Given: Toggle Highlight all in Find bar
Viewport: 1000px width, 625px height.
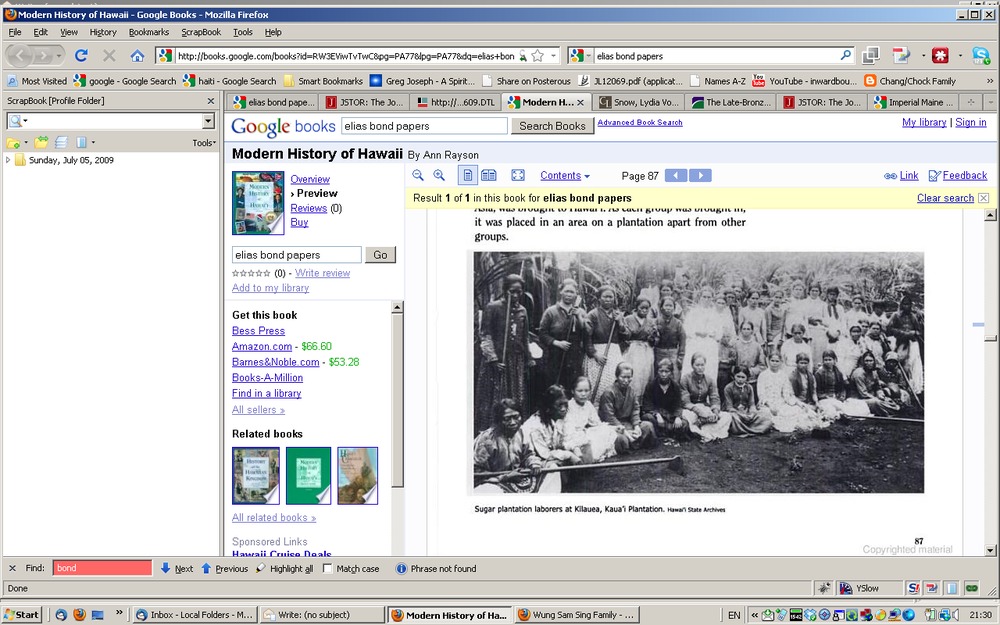Looking at the screenshot, I should [x=284, y=568].
